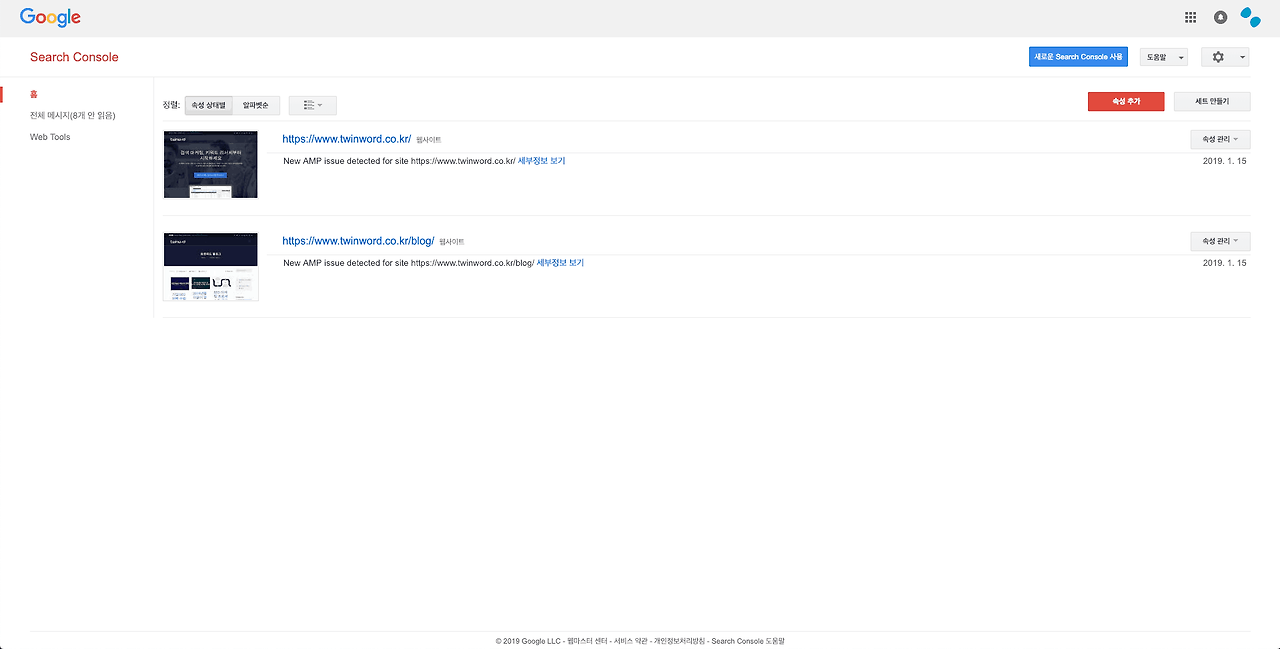The image size is (1280, 649).
Task: Open the settings gear menu
Action: point(1216,57)
